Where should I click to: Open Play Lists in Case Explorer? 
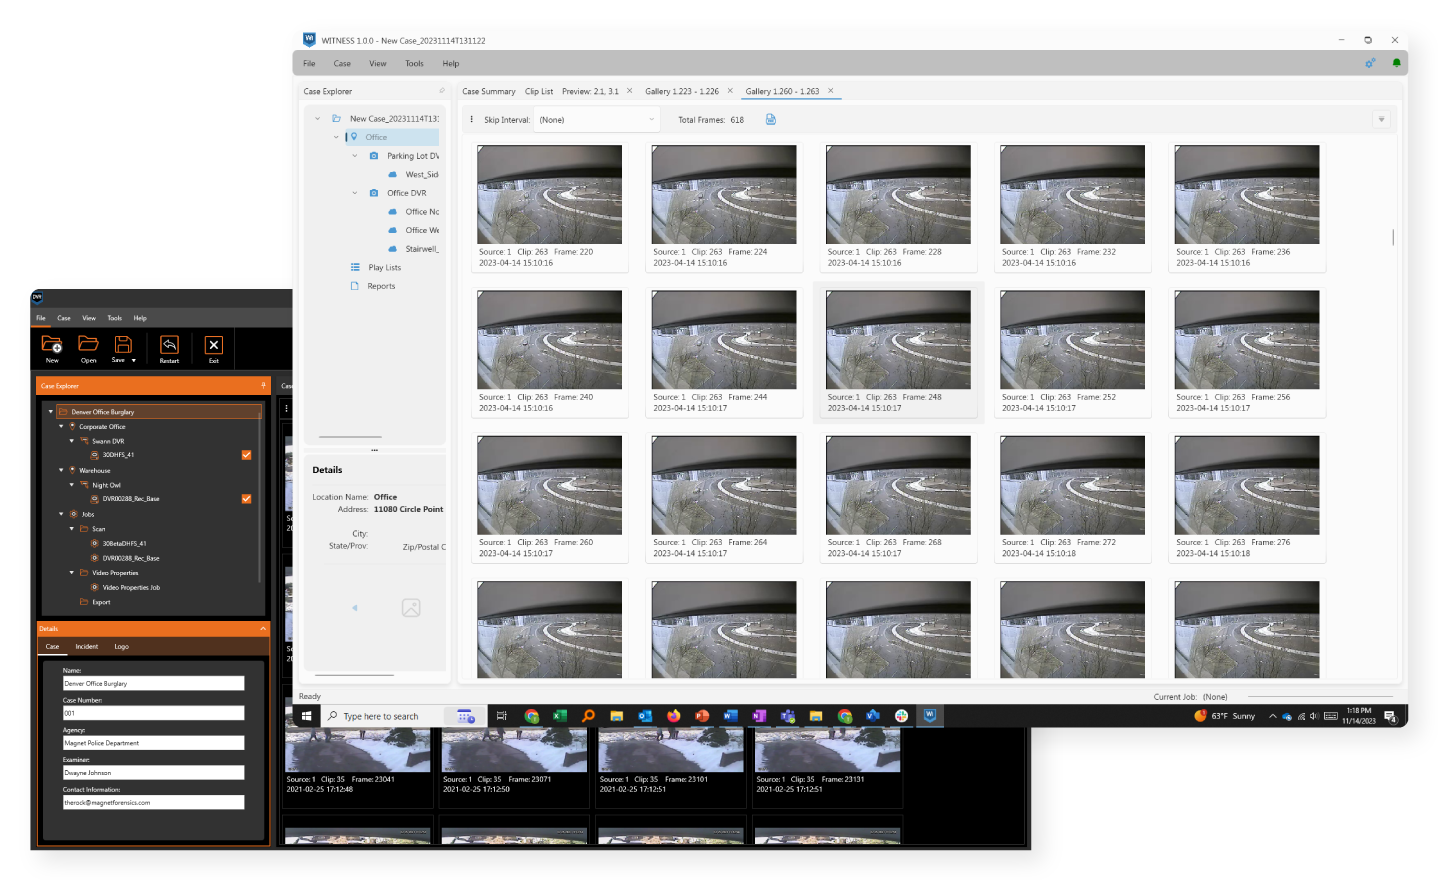384,268
